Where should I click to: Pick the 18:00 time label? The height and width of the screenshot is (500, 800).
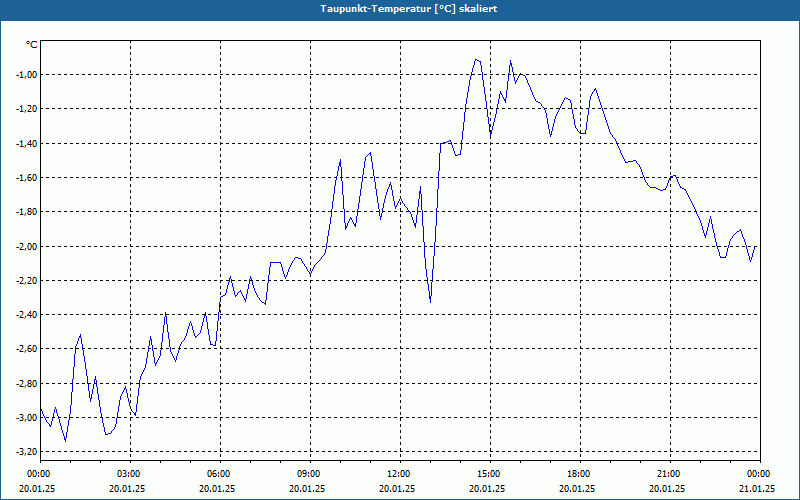coord(581,474)
